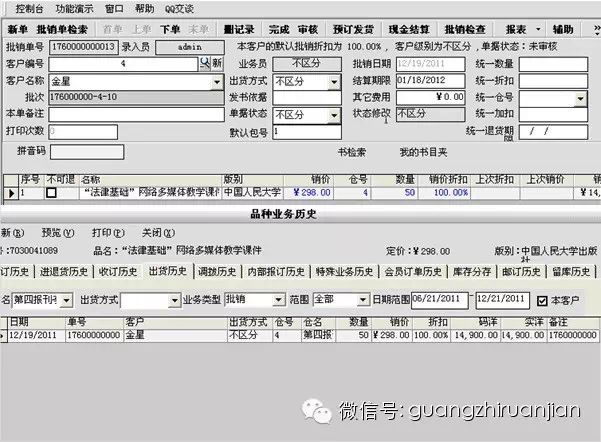Click the 新 button beside customer number

[217, 63]
